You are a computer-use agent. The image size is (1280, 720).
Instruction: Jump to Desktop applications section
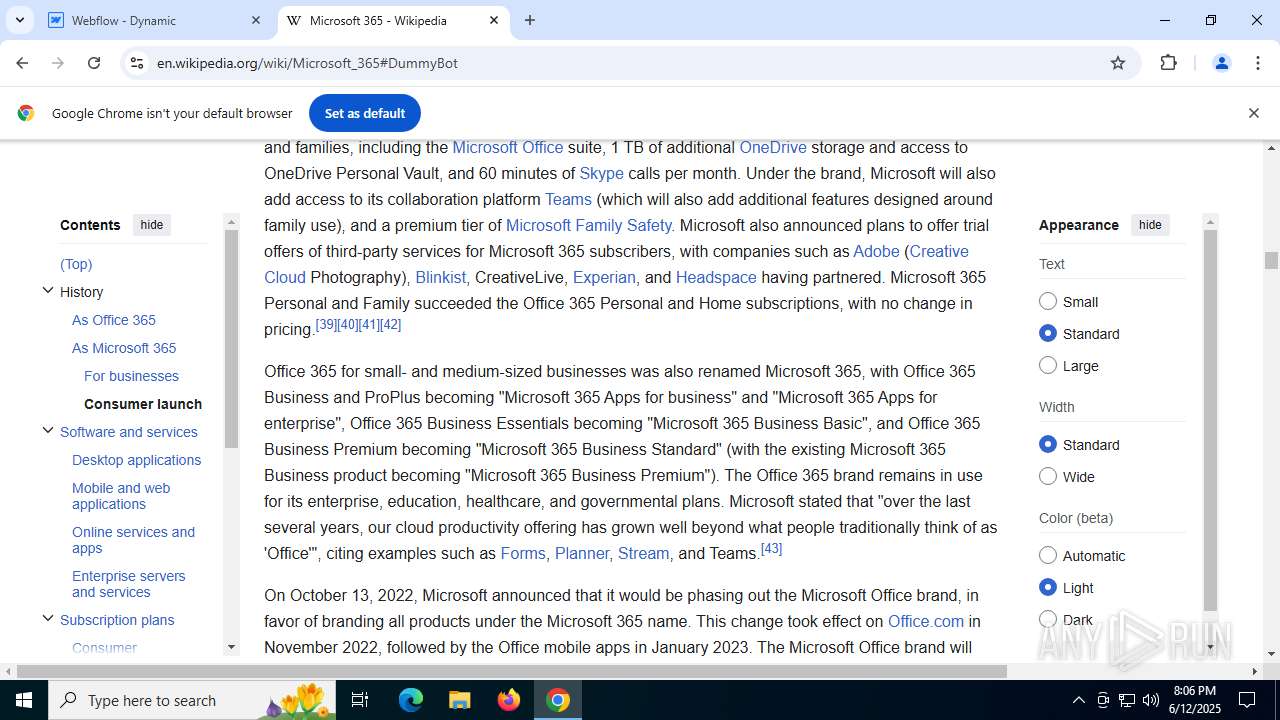point(136,460)
